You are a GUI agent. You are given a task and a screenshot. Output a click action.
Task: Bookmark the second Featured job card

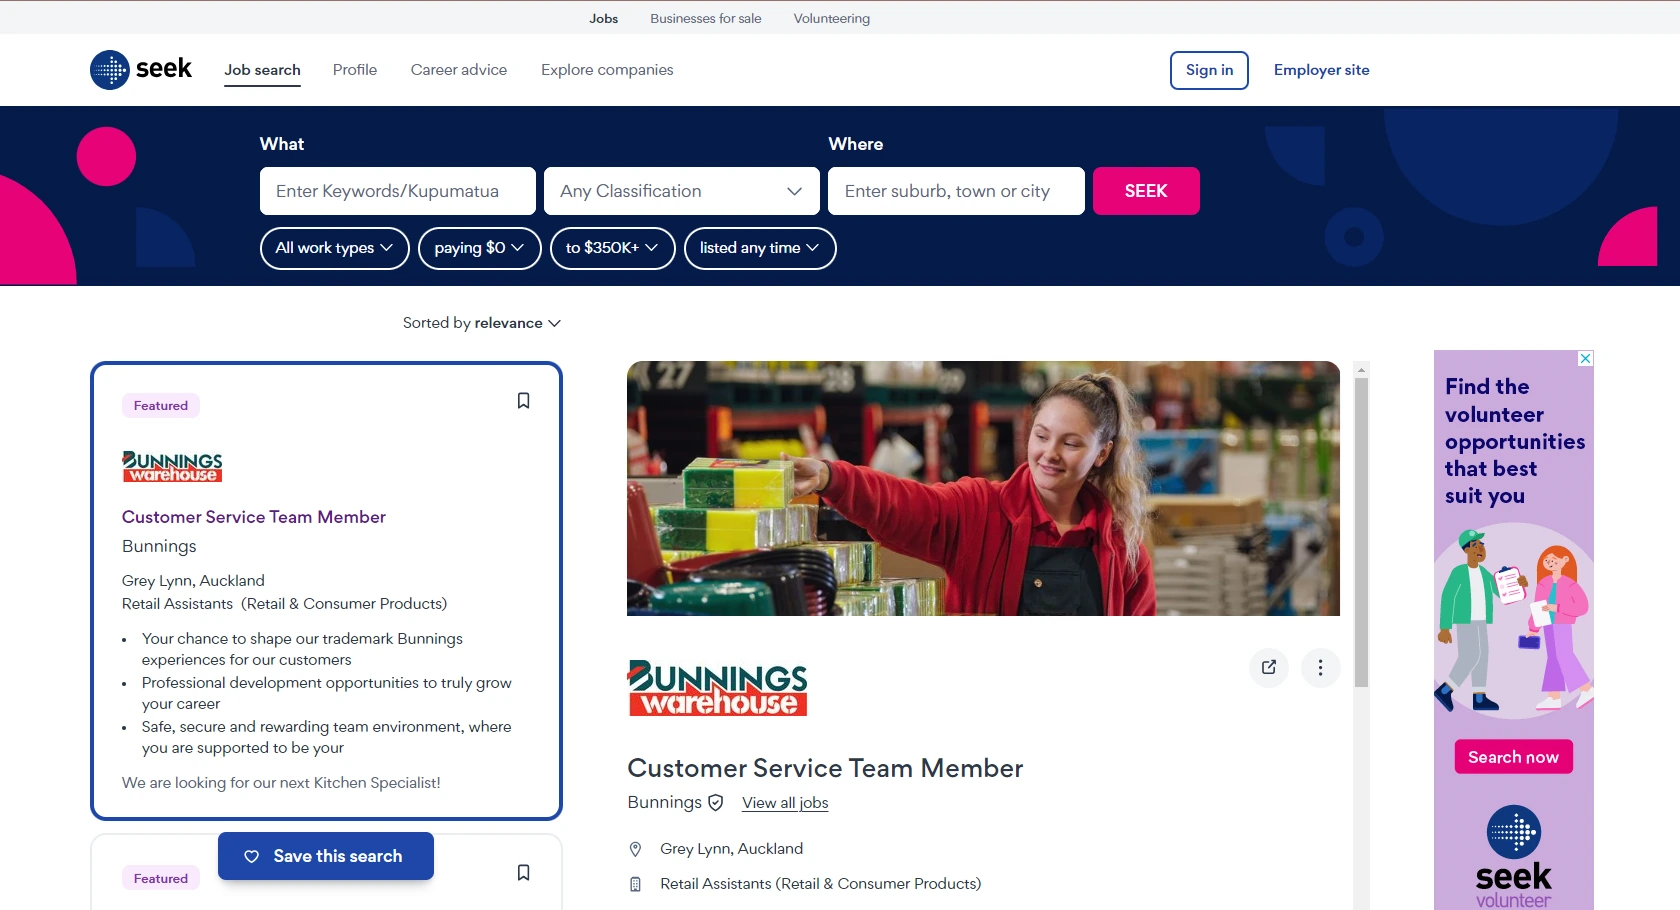tap(523, 873)
